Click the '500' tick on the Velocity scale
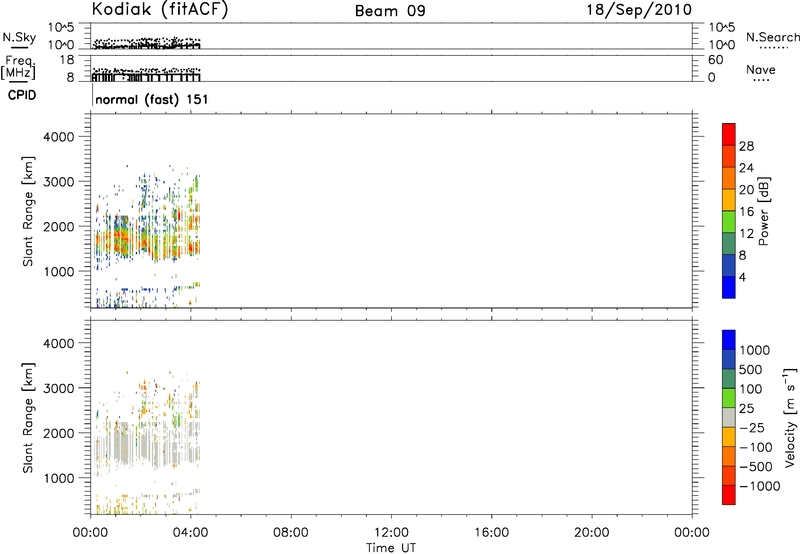The height and width of the screenshot is (554, 800). [x=750, y=370]
